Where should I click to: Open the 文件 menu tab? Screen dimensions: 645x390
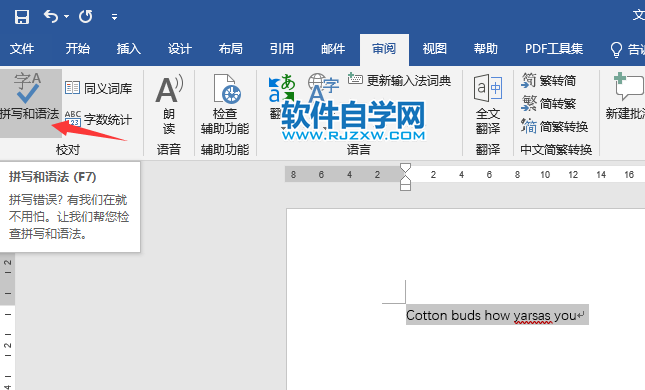[x=22, y=49]
